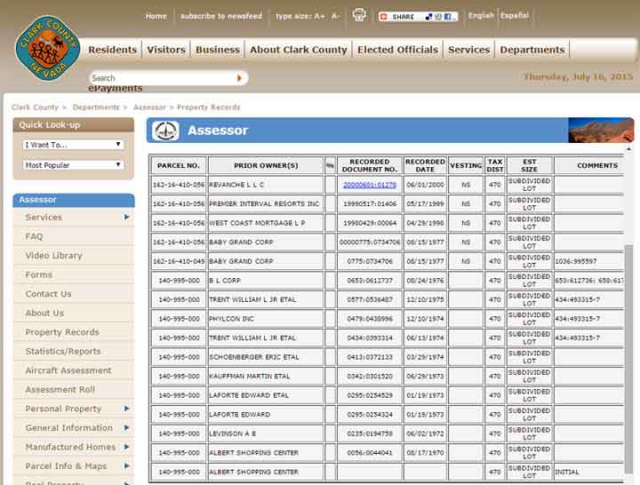Click the print page icon
Screen dimensions: 640x485
[x=359, y=16]
